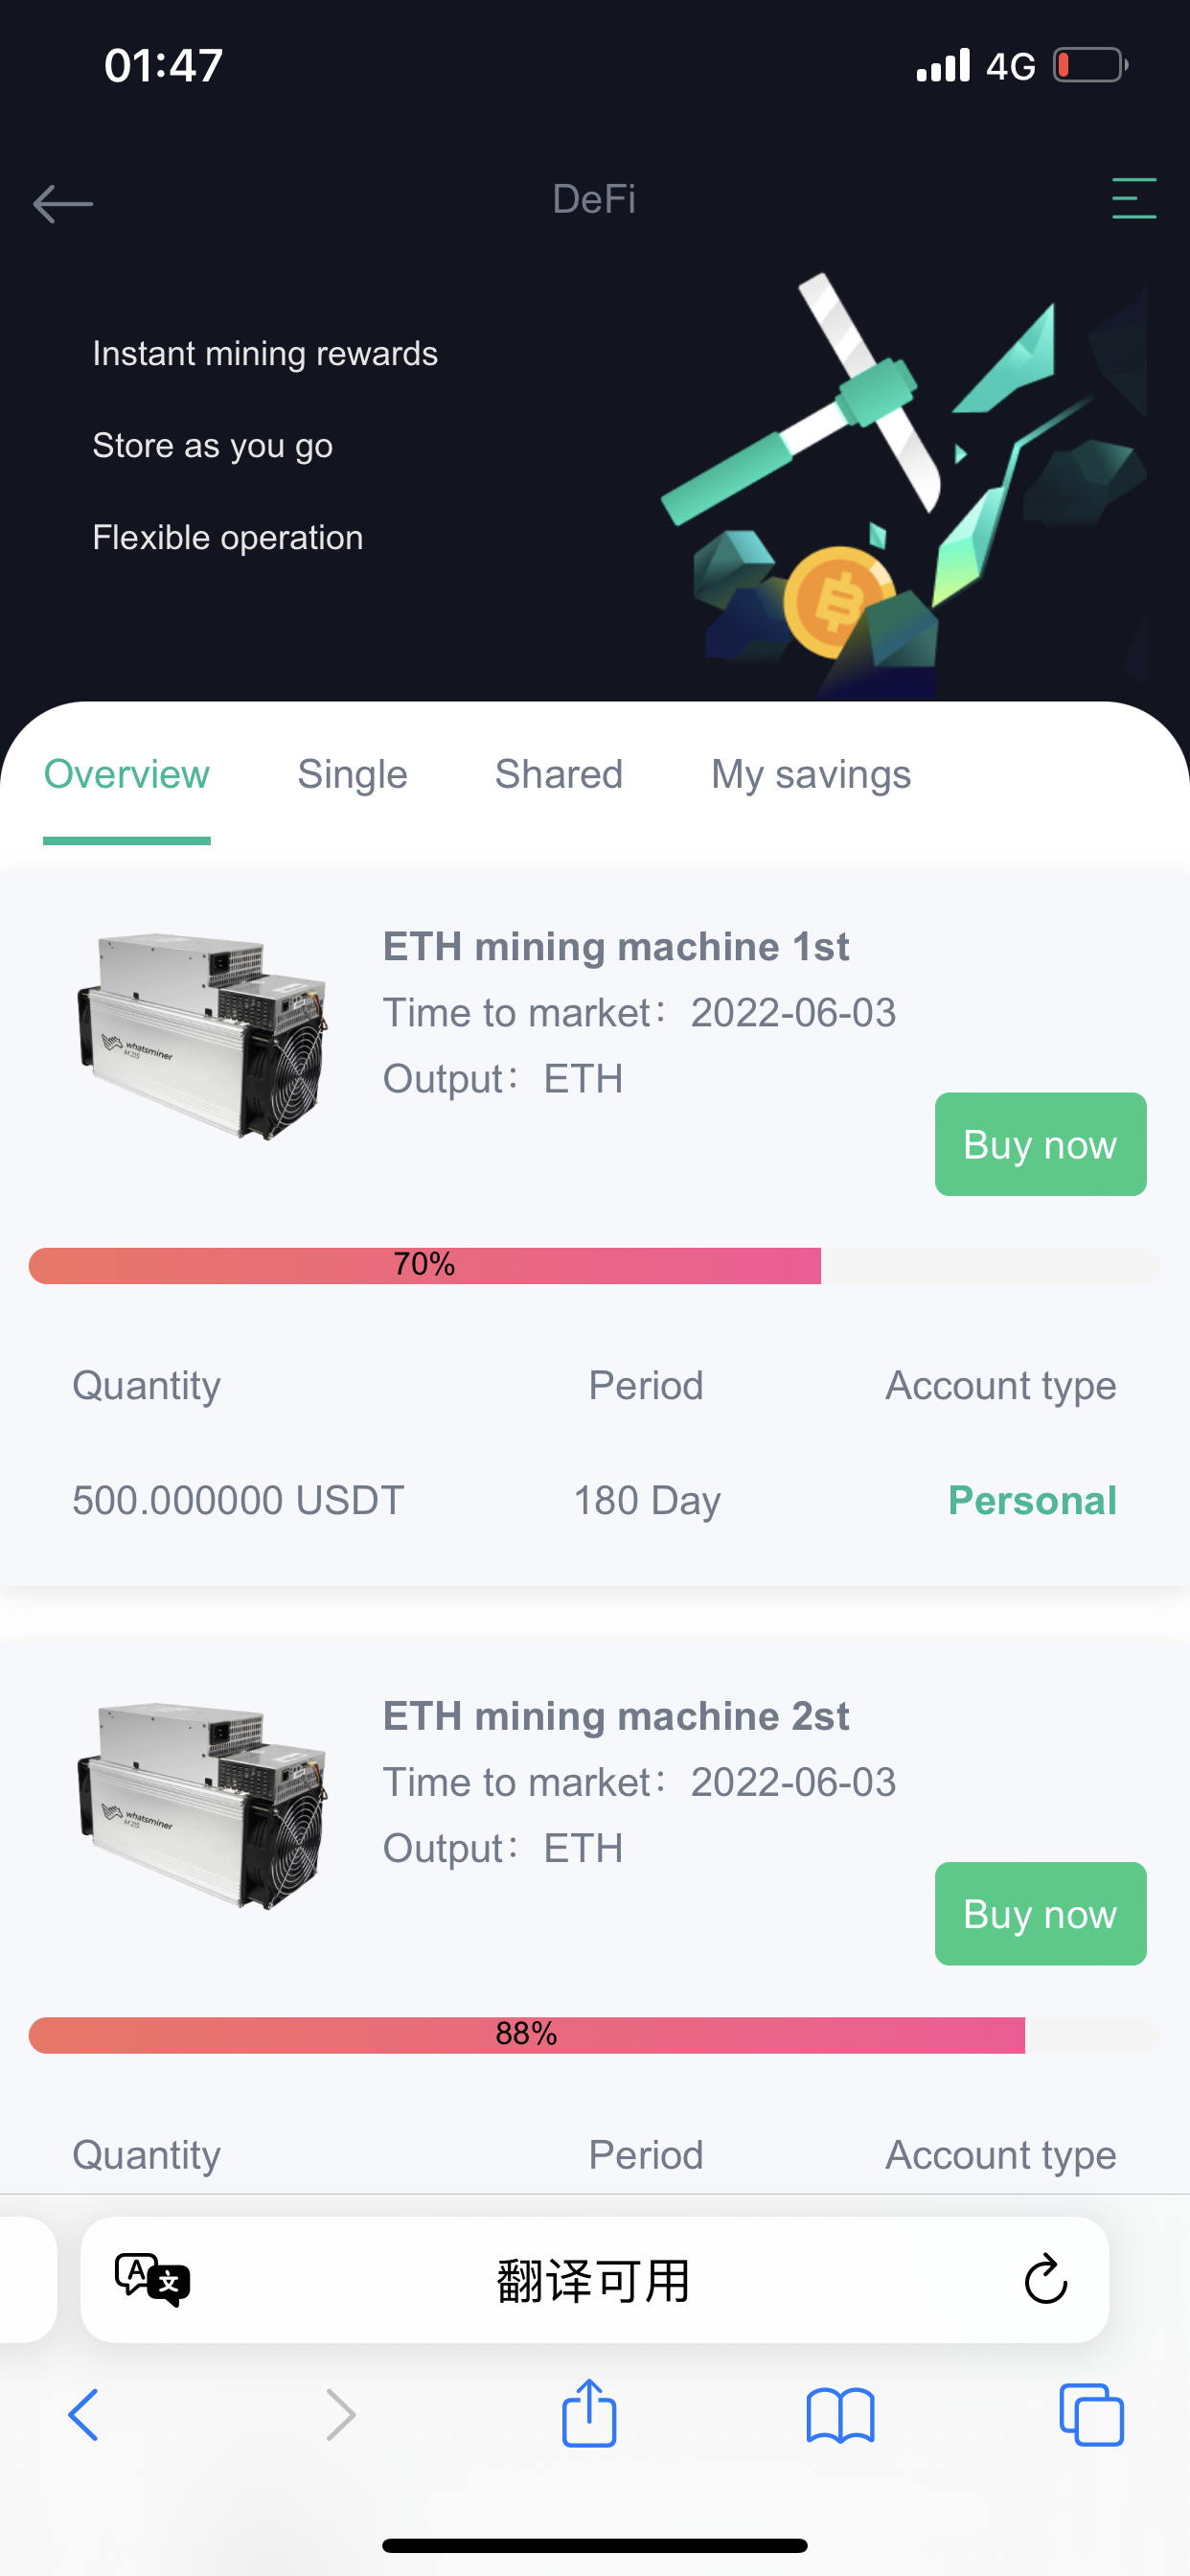Go back using Safari back chevron
The width and height of the screenshot is (1190, 2576).
click(84, 2415)
